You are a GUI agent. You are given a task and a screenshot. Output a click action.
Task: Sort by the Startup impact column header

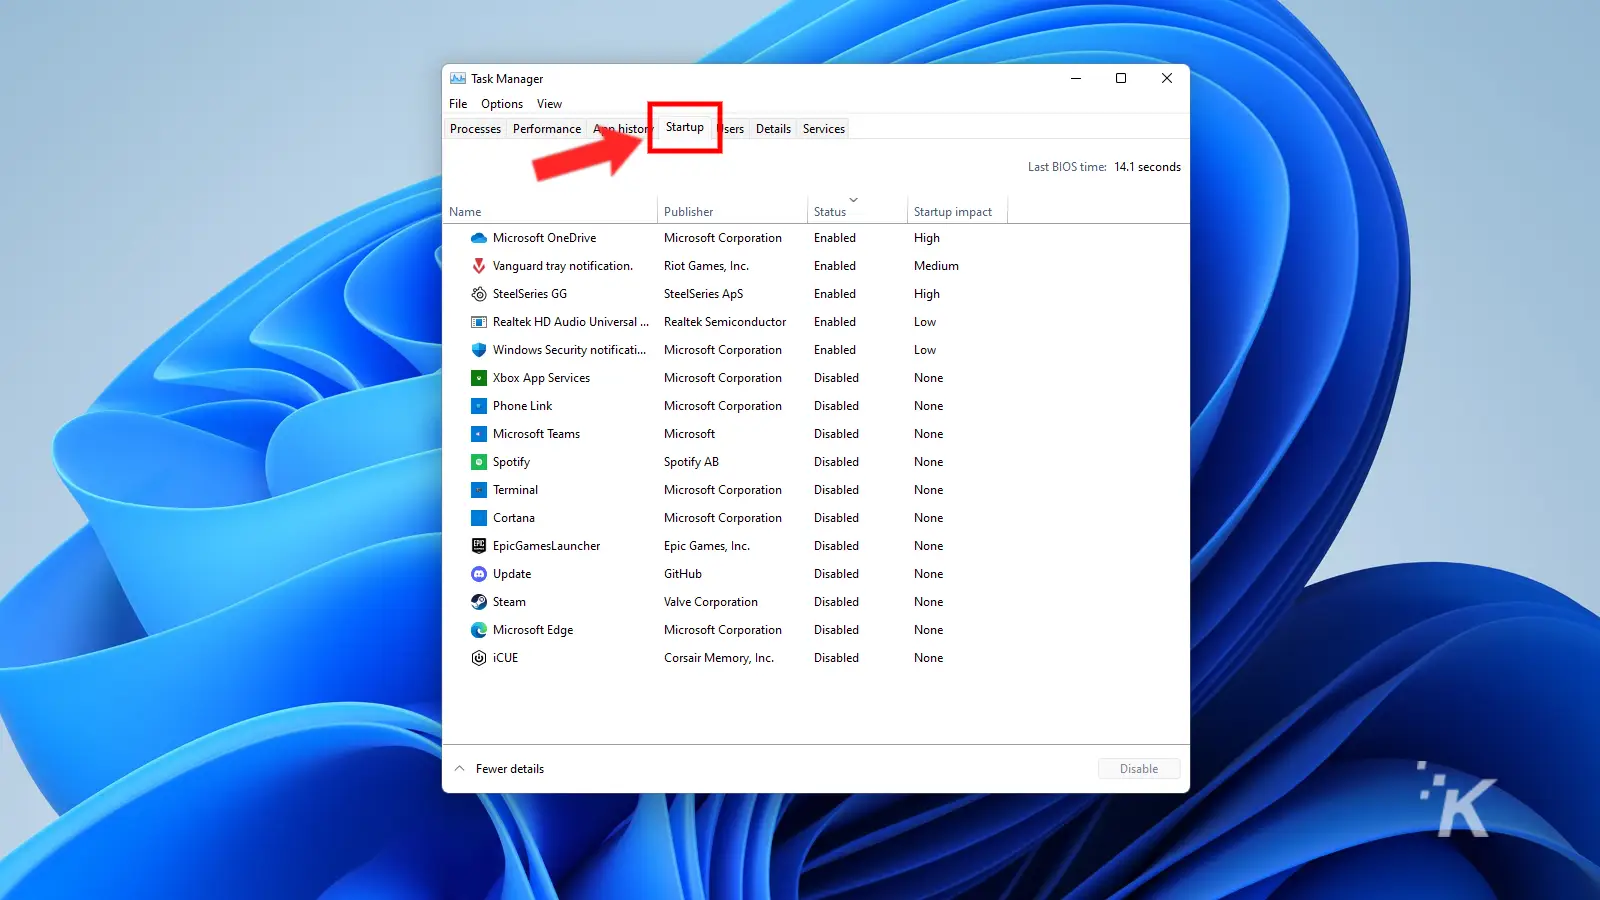pos(957,211)
